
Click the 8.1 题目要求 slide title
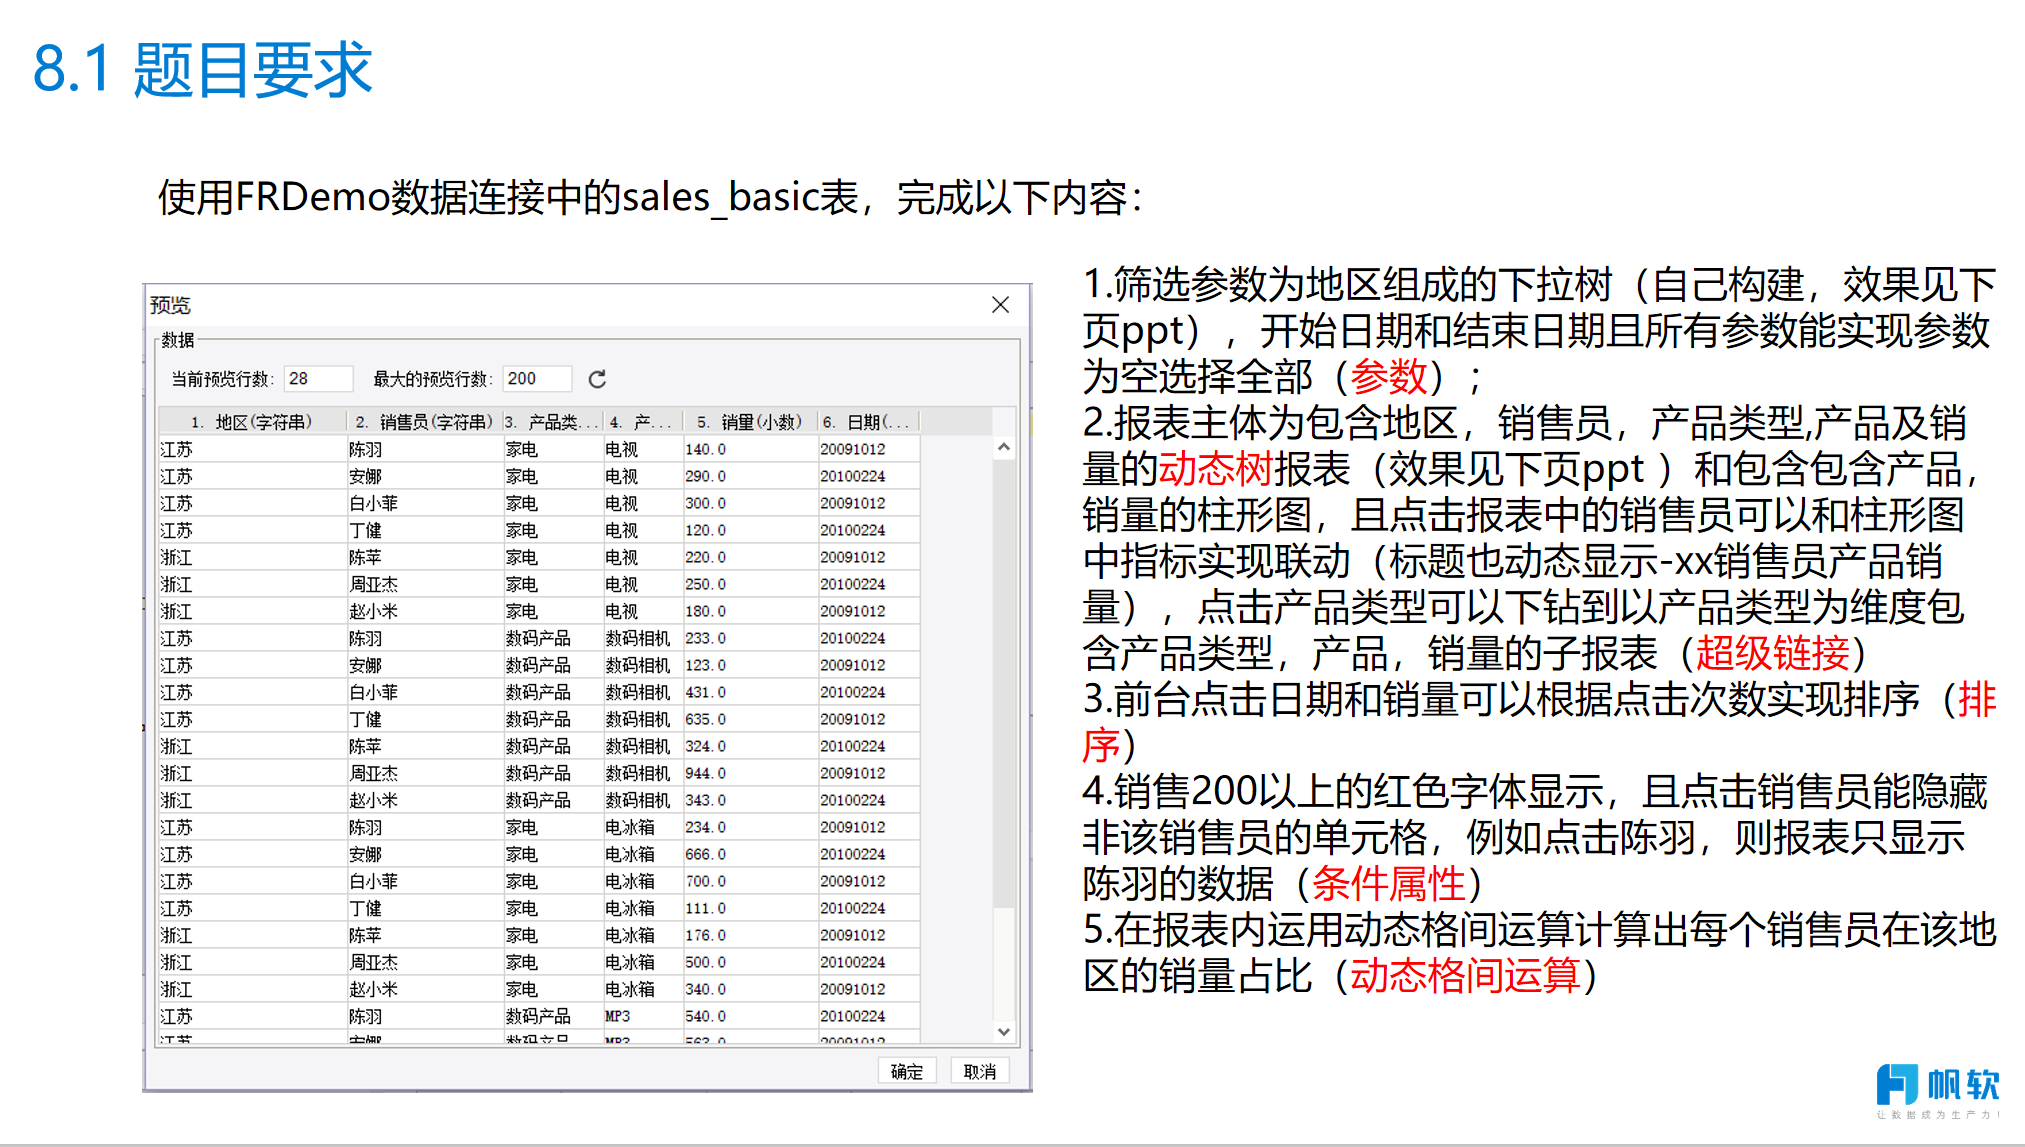pyautogui.click(x=203, y=70)
